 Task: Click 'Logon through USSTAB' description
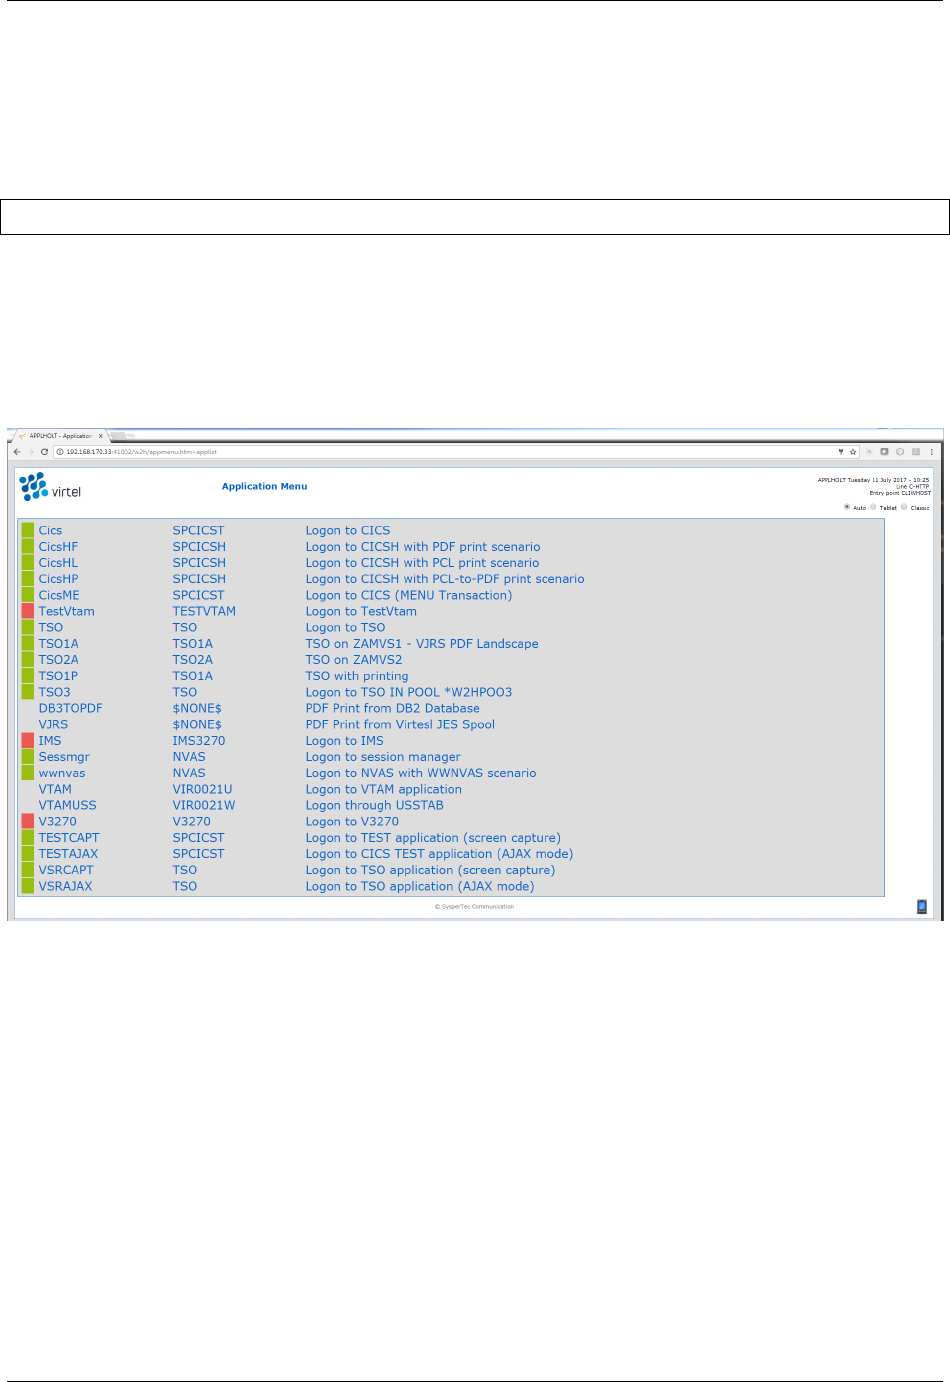tap(374, 805)
